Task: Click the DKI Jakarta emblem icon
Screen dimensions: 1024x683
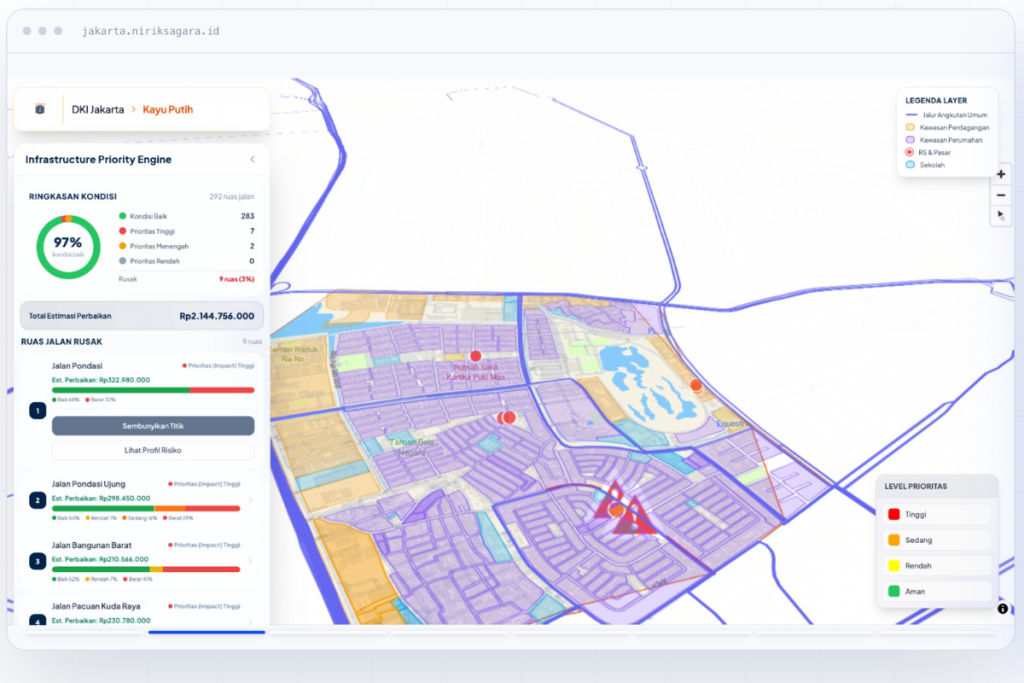Action: click(x=40, y=109)
